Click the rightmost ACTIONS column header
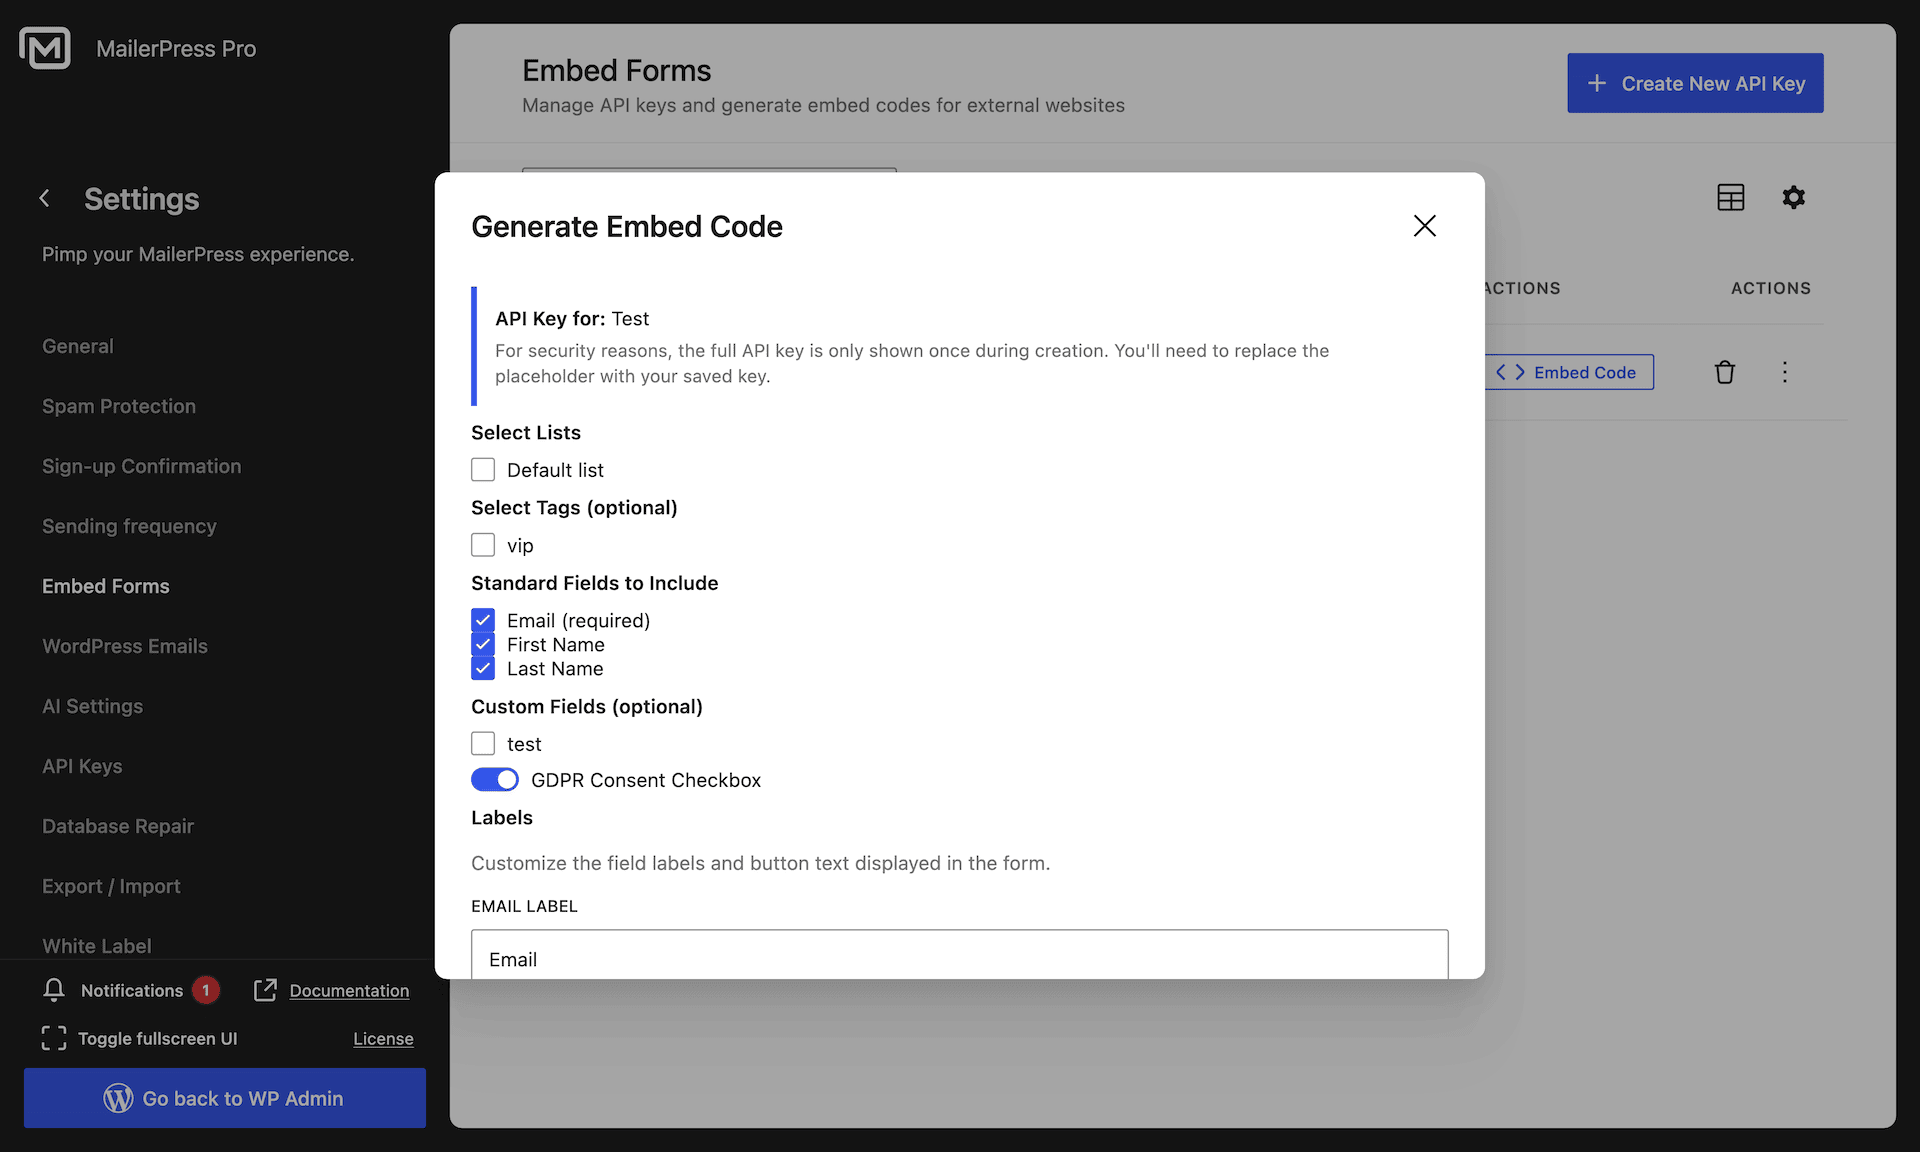Viewport: 1920px width, 1152px height. tap(1771, 288)
